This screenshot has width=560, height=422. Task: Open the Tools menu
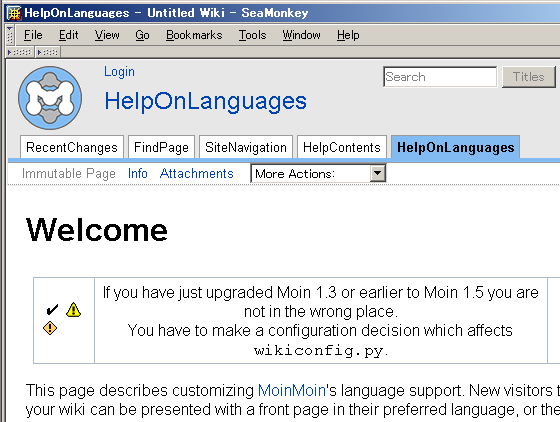[252, 35]
